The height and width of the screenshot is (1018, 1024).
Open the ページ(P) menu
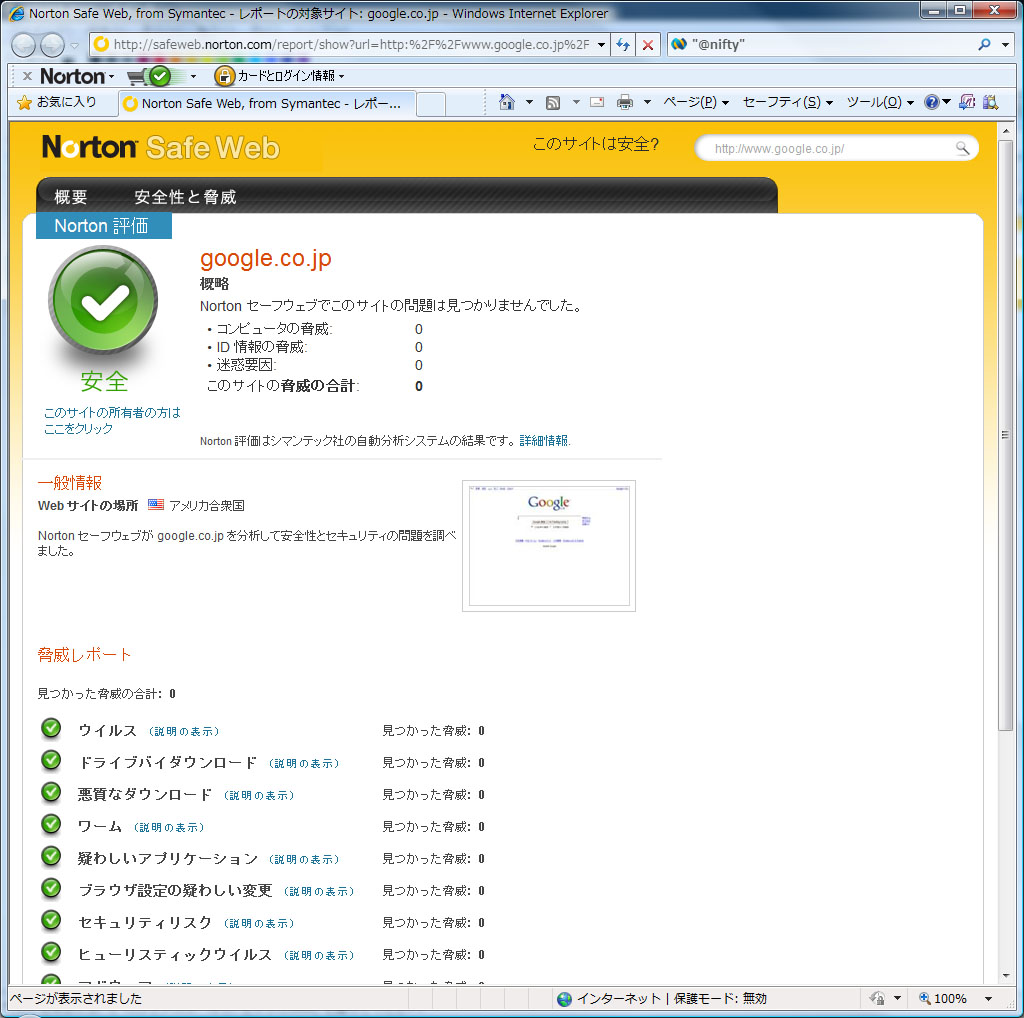coord(696,102)
